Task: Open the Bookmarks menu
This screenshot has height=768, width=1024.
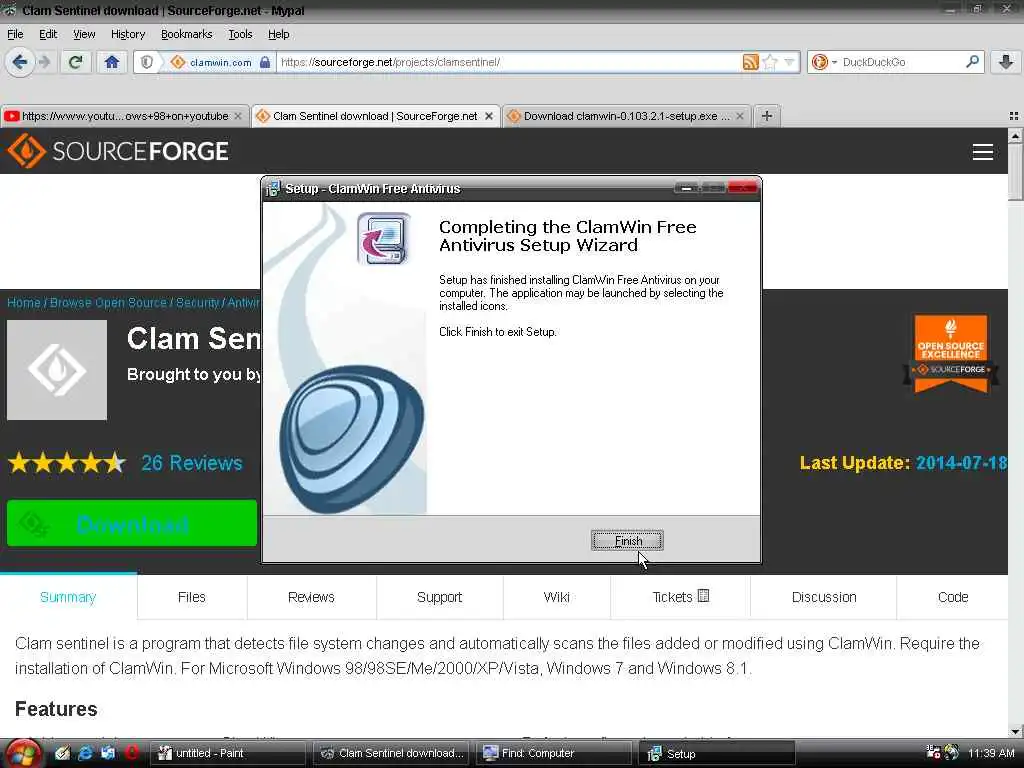Action: [187, 34]
